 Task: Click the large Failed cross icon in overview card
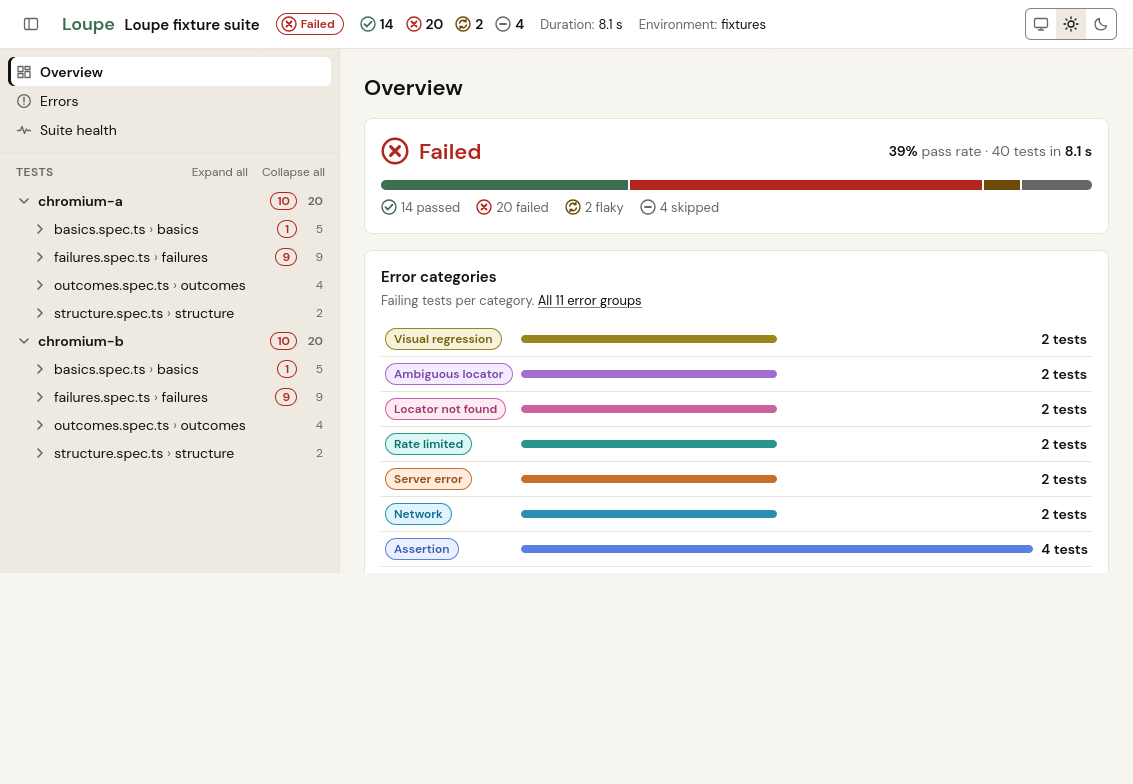click(395, 152)
